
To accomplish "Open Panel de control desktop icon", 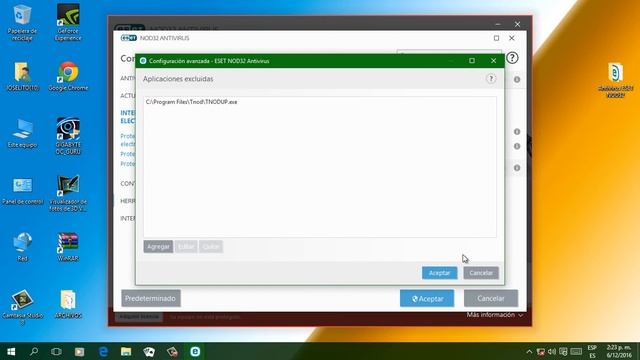I will click(22, 191).
